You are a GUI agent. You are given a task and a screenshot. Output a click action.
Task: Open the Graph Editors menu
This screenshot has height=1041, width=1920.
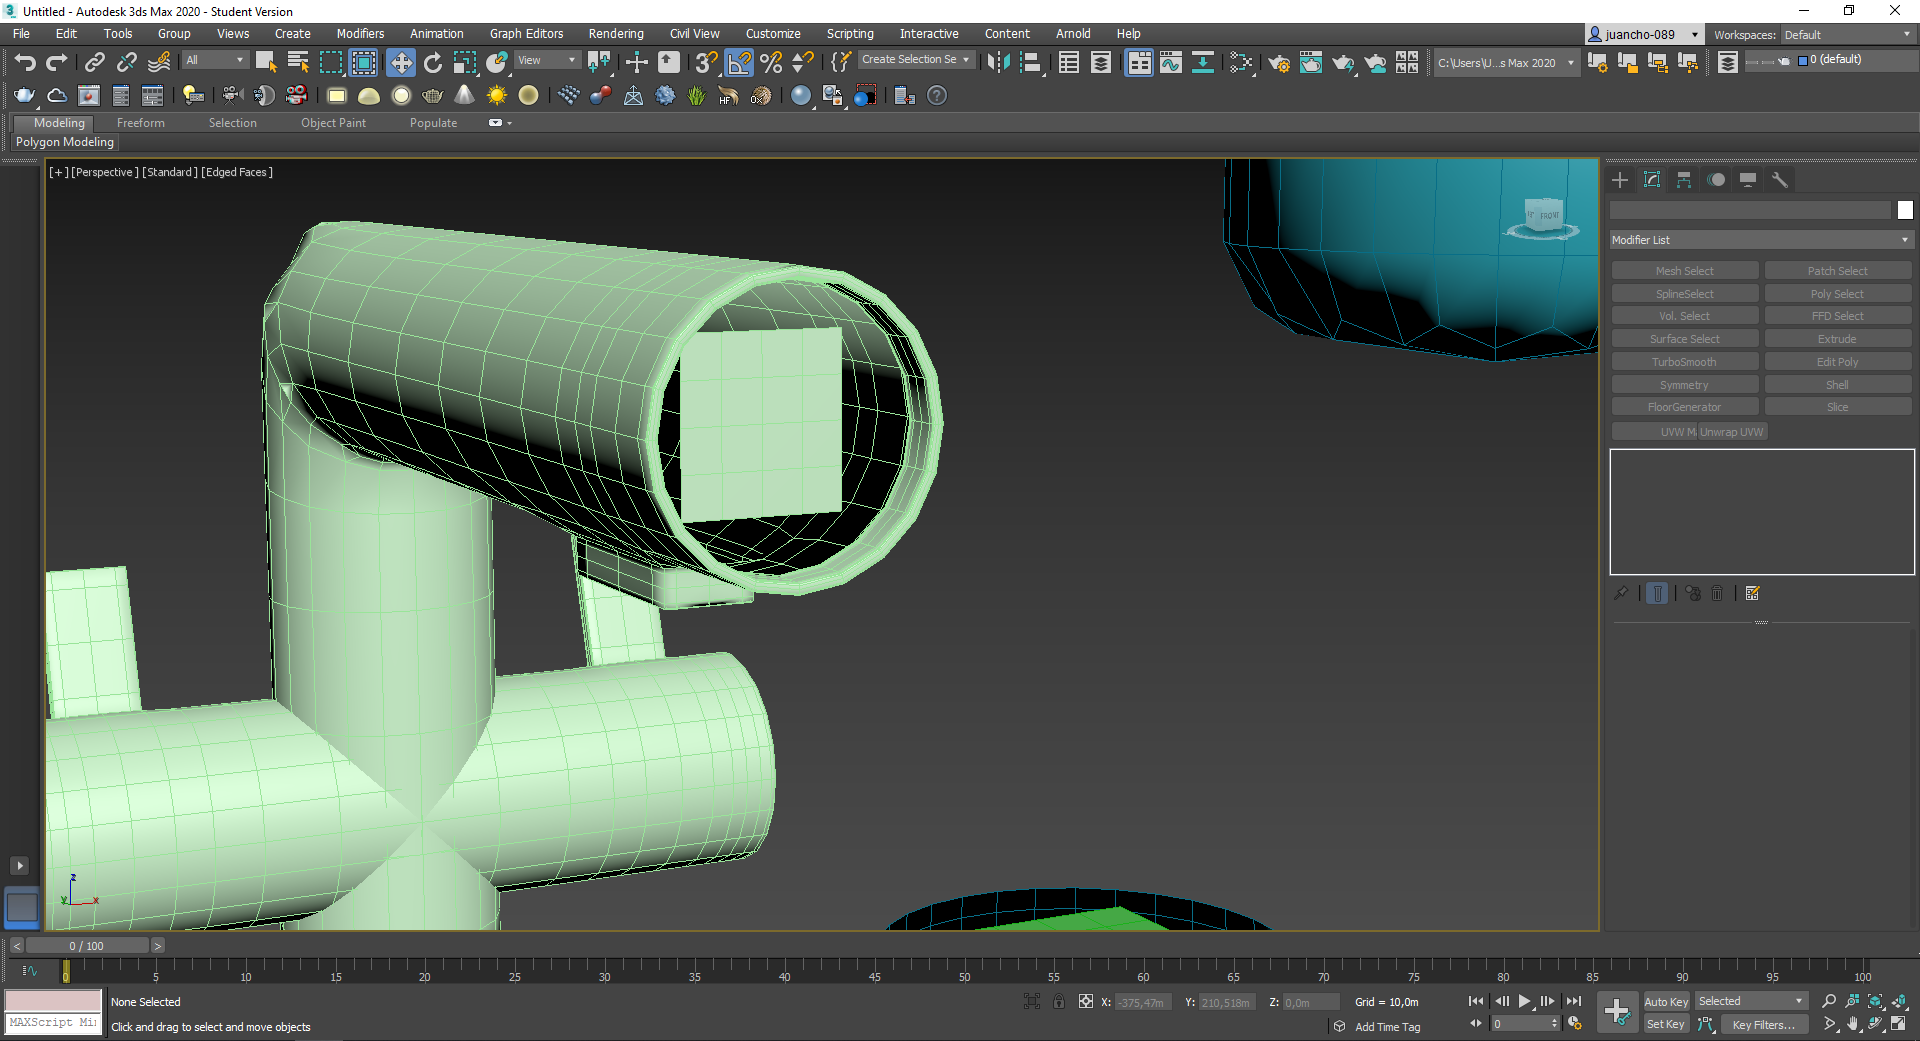[526, 34]
